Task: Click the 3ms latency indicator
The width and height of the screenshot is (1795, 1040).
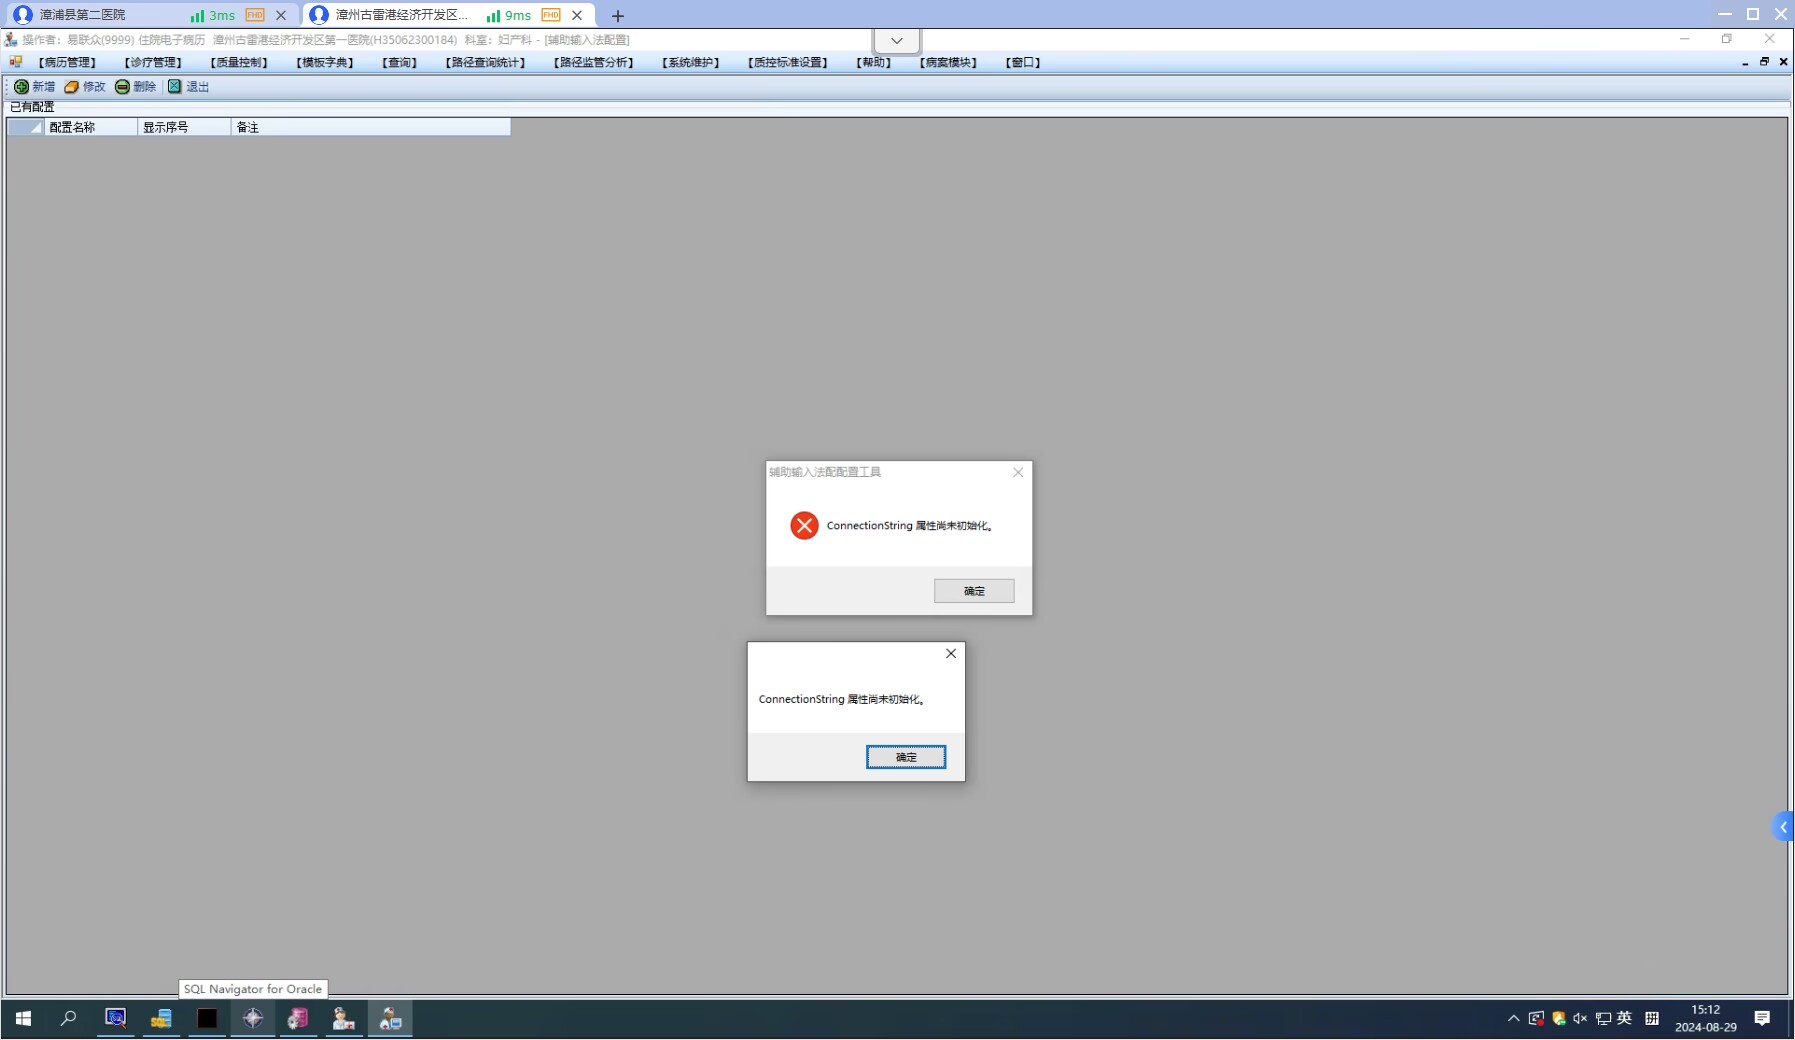Action: (213, 15)
